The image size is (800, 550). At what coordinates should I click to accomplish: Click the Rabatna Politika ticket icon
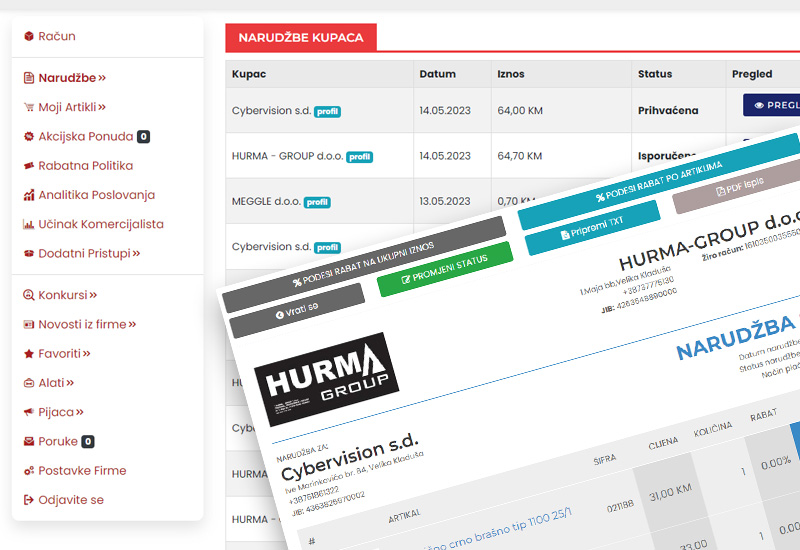(29, 166)
